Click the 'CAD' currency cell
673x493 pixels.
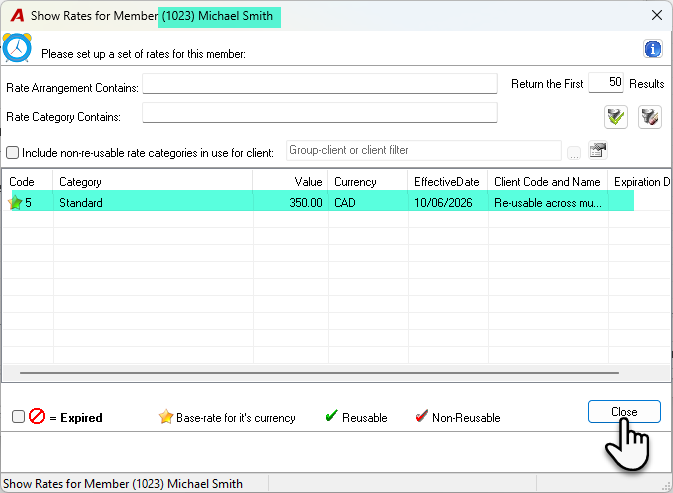tap(368, 203)
